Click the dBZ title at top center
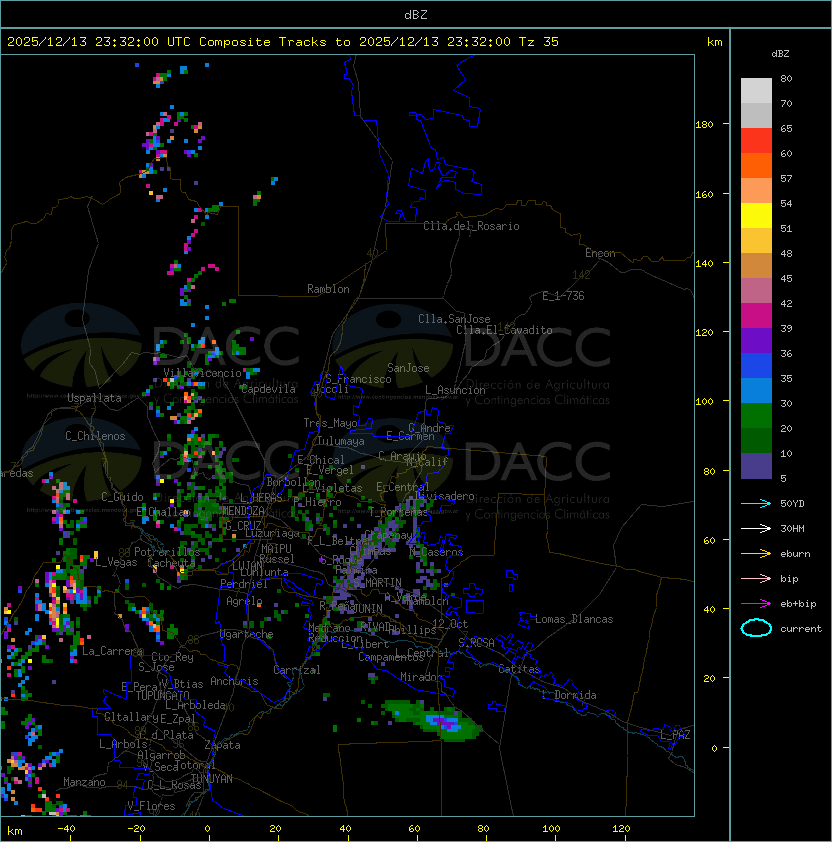The width and height of the screenshot is (832, 842). point(416,15)
